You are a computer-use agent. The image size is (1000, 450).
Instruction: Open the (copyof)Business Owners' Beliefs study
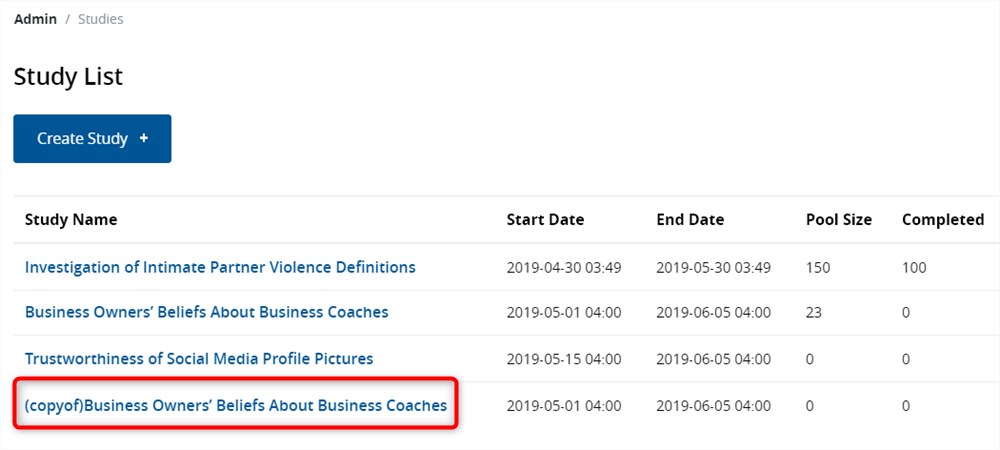pyautogui.click(x=235, y=405)
